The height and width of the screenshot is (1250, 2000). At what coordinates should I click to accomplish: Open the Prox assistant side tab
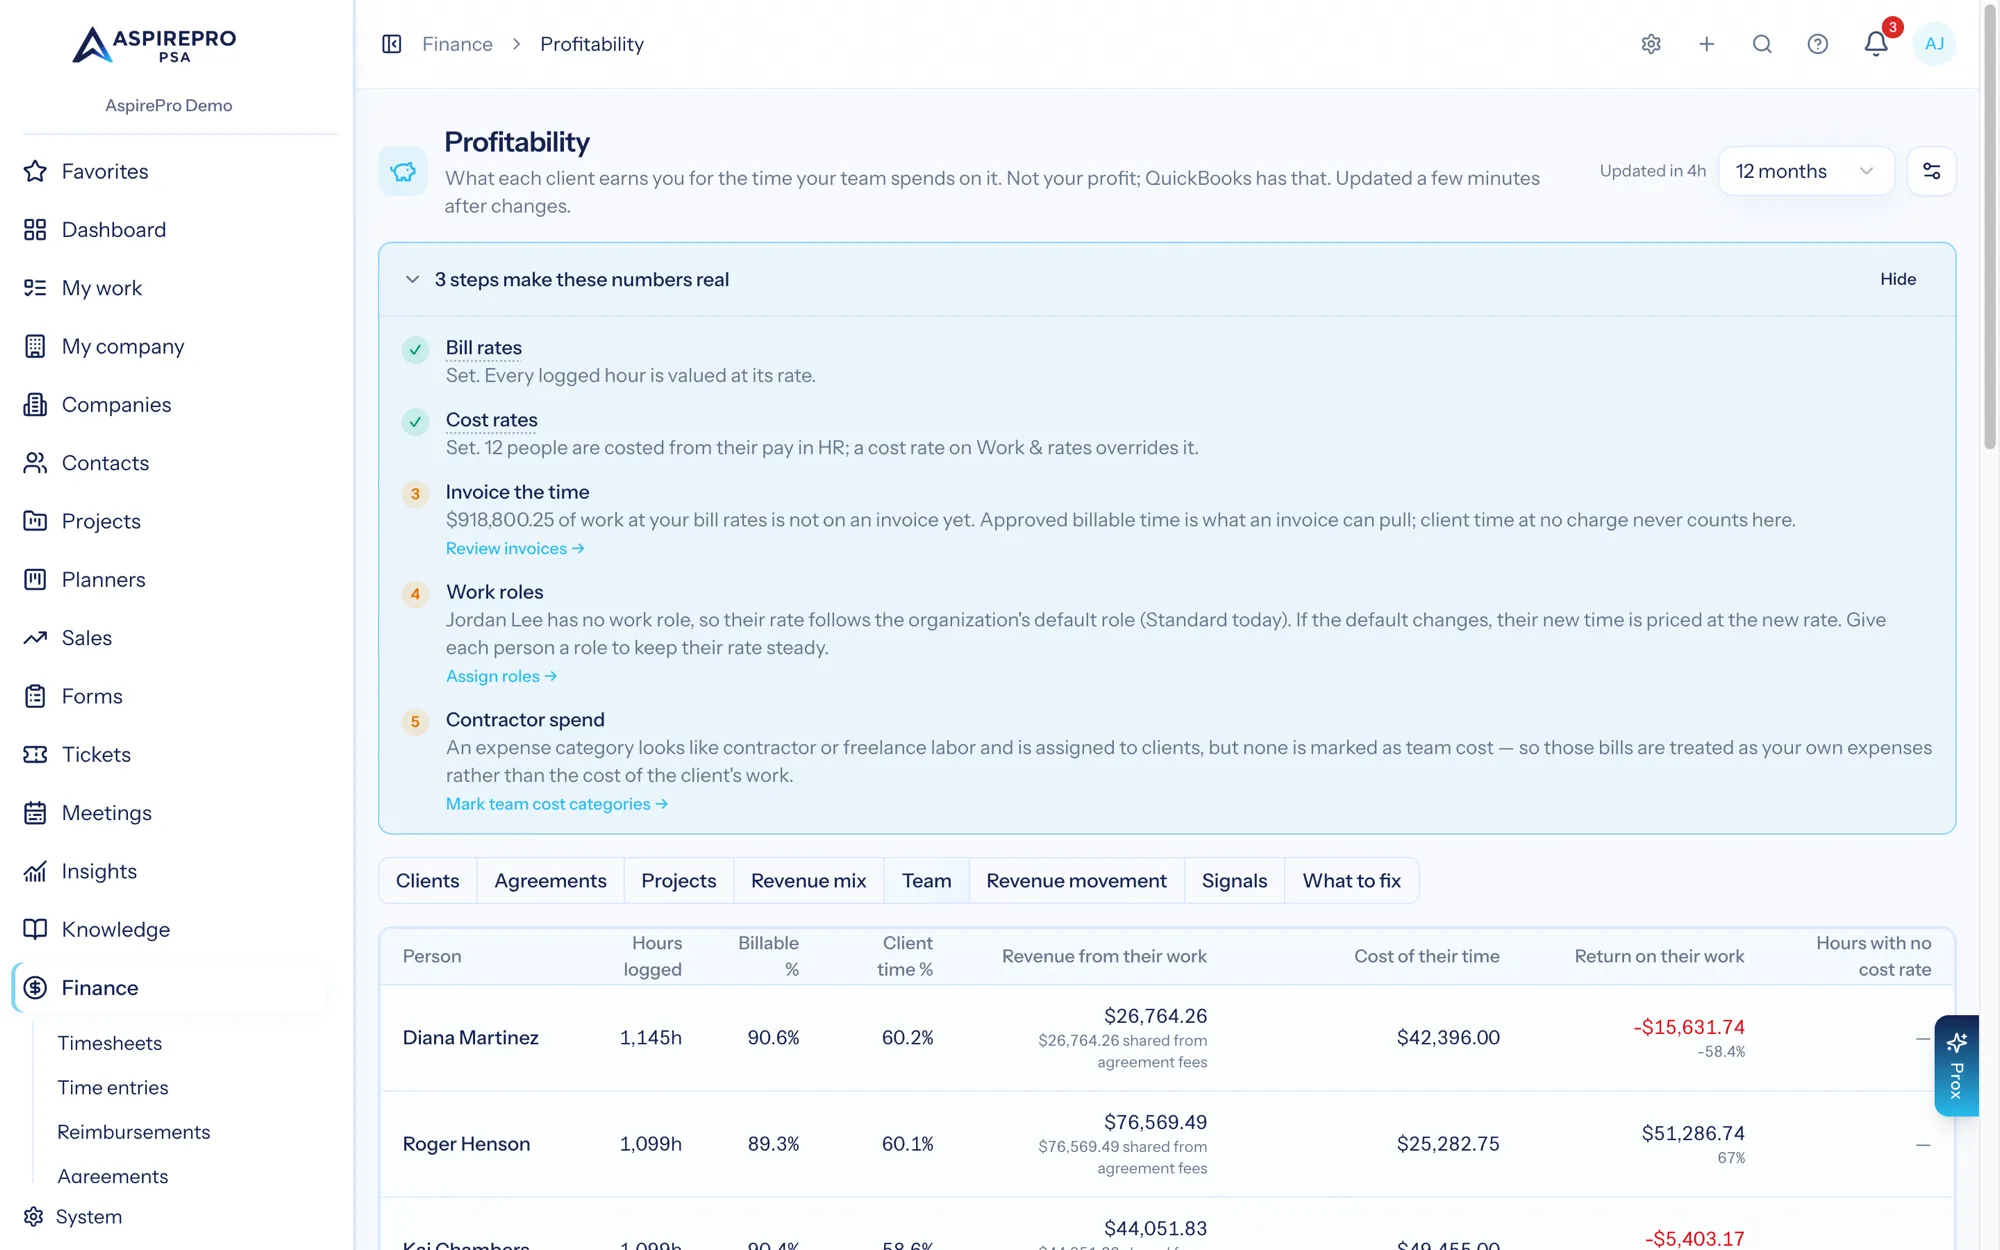1957,1066
